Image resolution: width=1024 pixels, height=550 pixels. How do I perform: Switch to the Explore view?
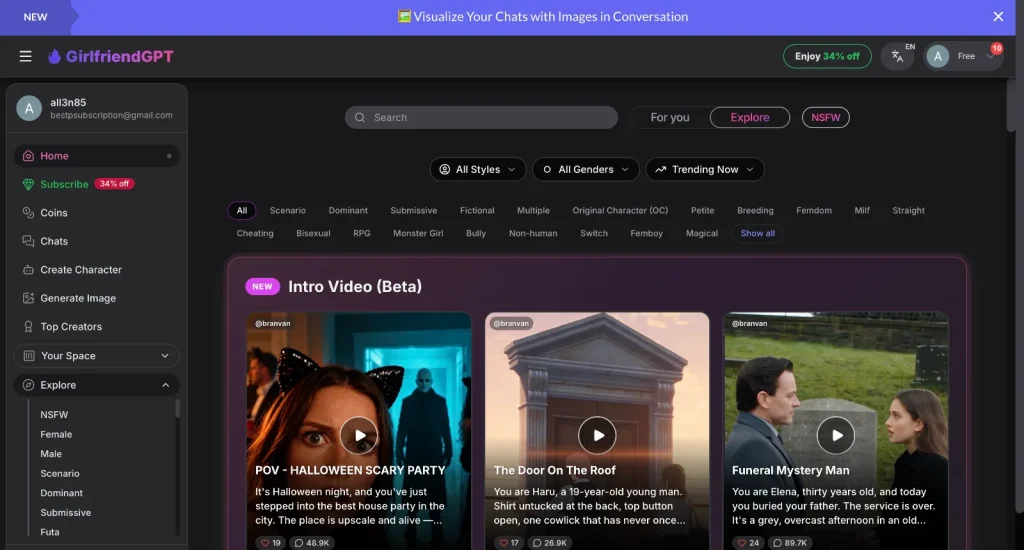click(x=750, y=118)
